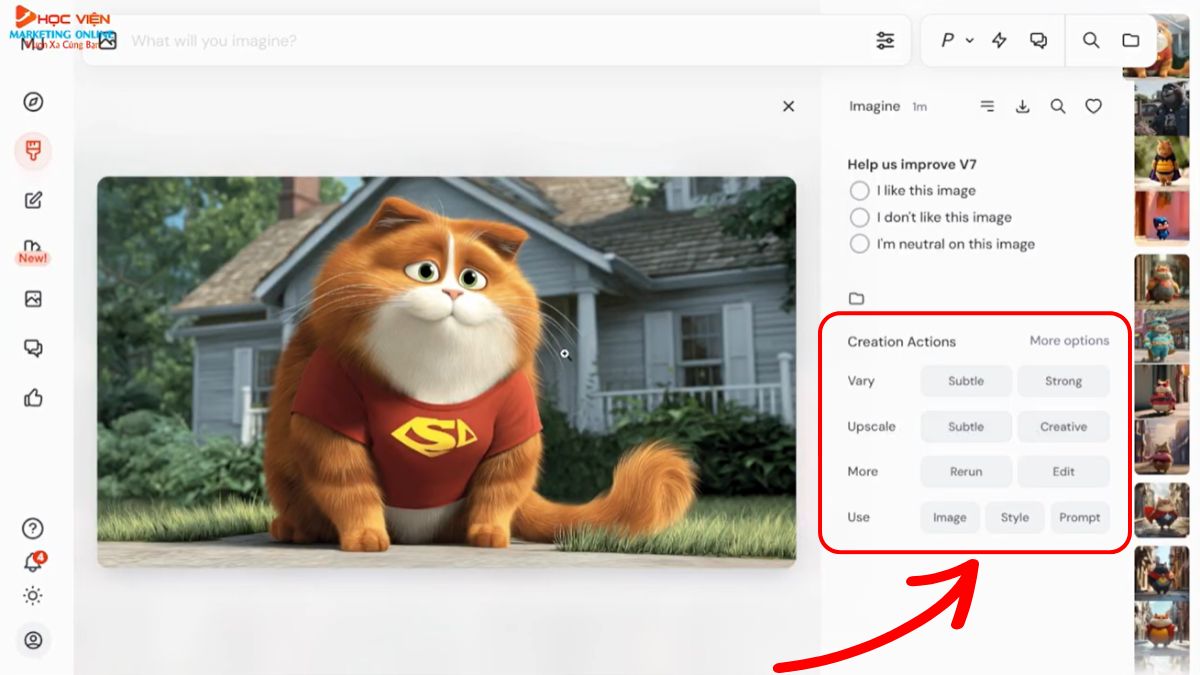The height and width of the screenshot is (675, 1200).
Task: Open the lines menu icon beside Imagine
Action: tap(987, 106)
